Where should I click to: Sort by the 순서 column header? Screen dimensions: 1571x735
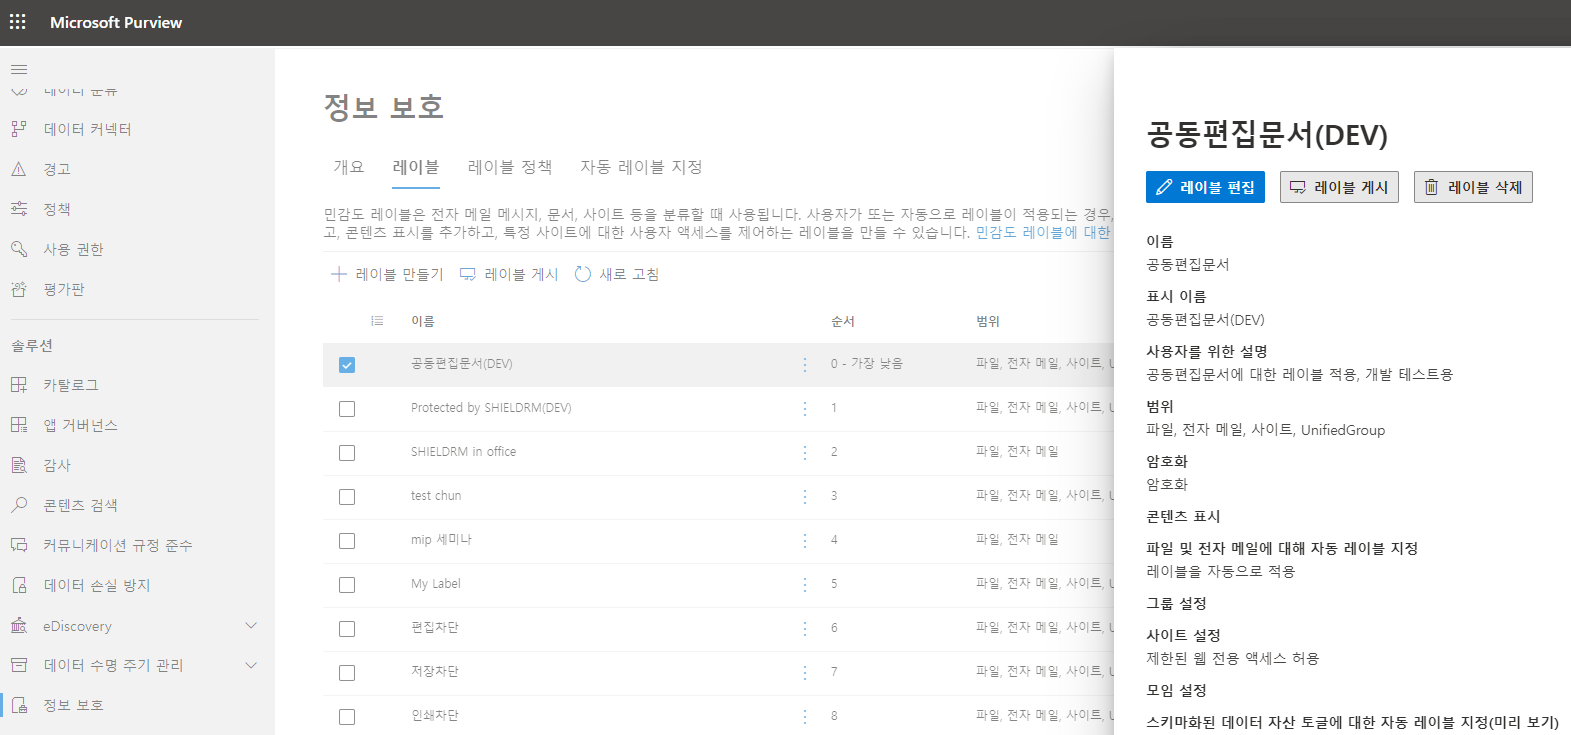coord(843,321)
